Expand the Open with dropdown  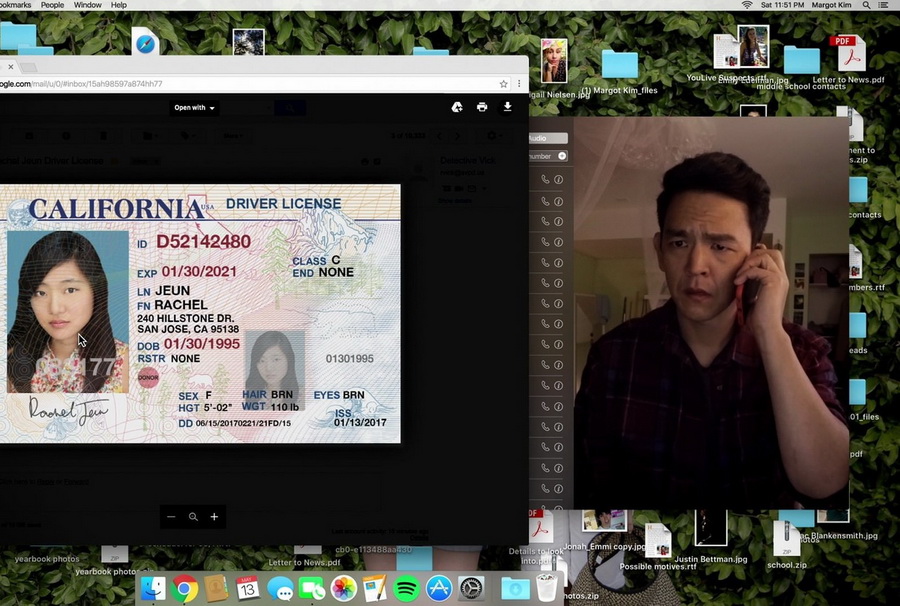click(194, 108)
